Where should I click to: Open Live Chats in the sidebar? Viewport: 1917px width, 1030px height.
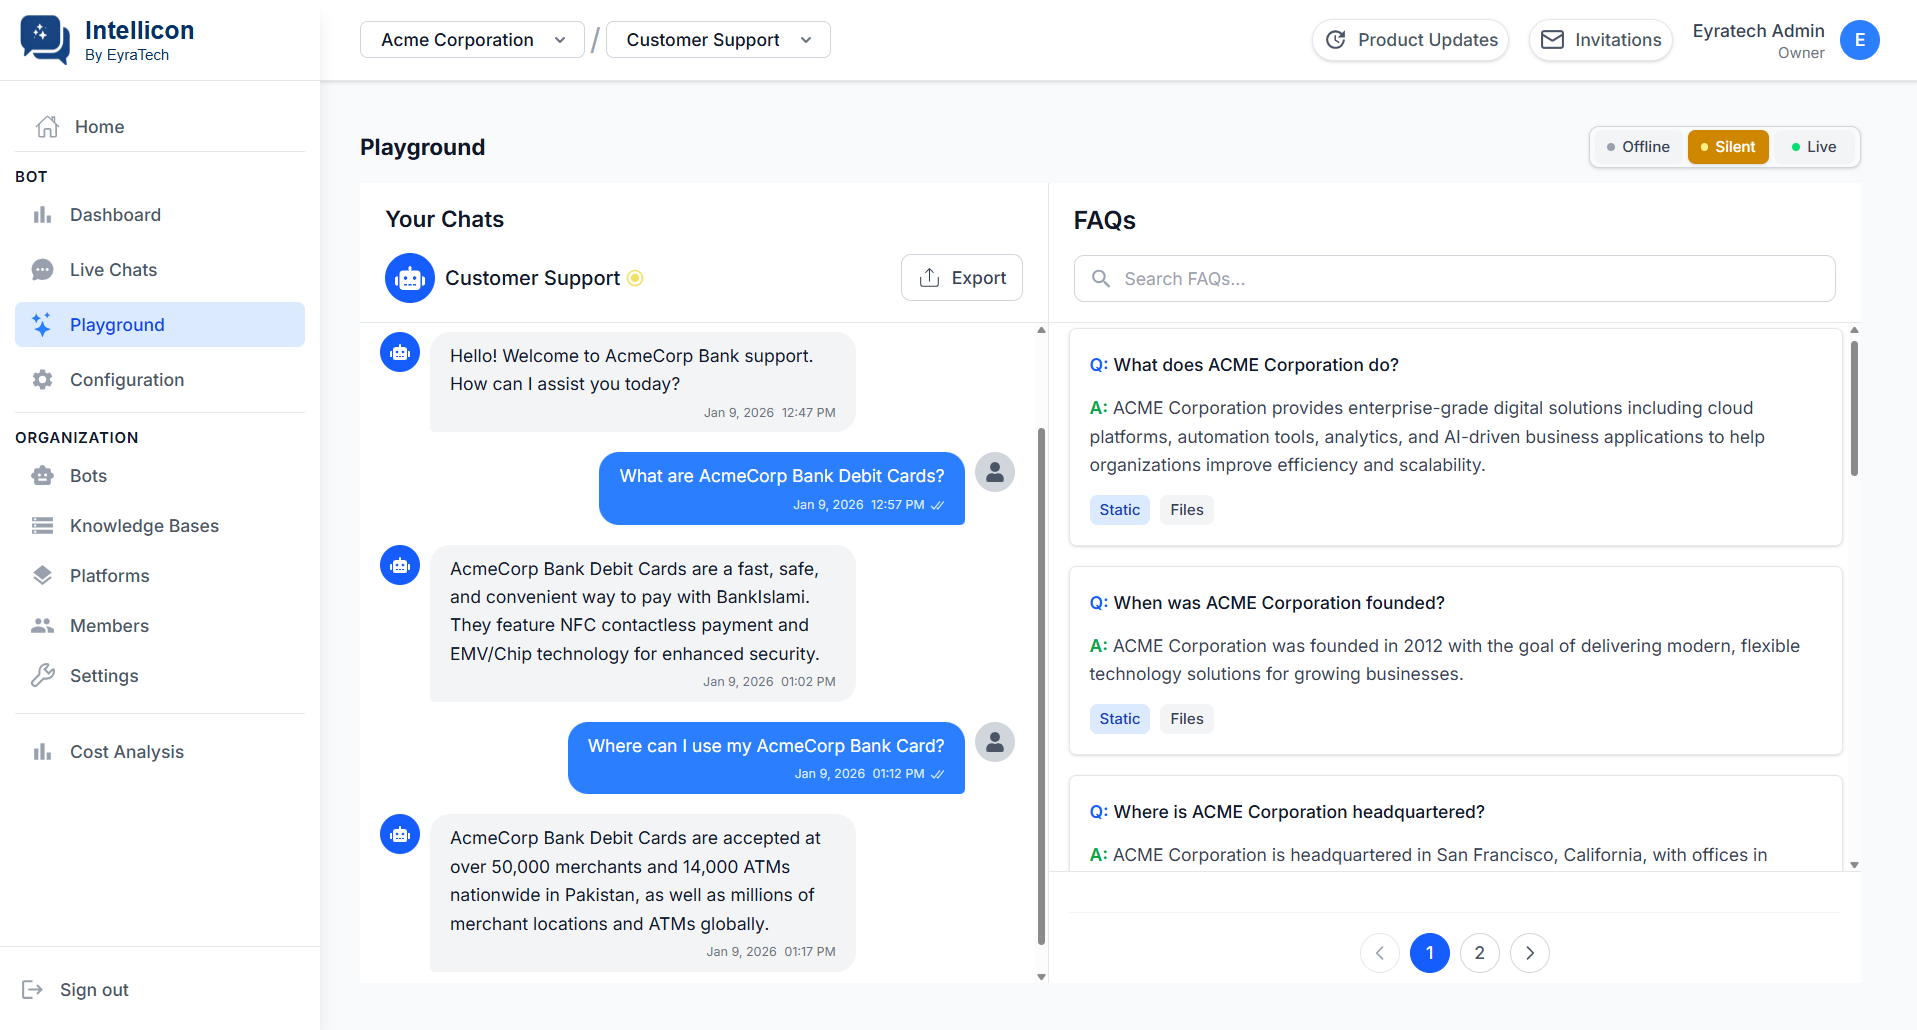(160, 270)
